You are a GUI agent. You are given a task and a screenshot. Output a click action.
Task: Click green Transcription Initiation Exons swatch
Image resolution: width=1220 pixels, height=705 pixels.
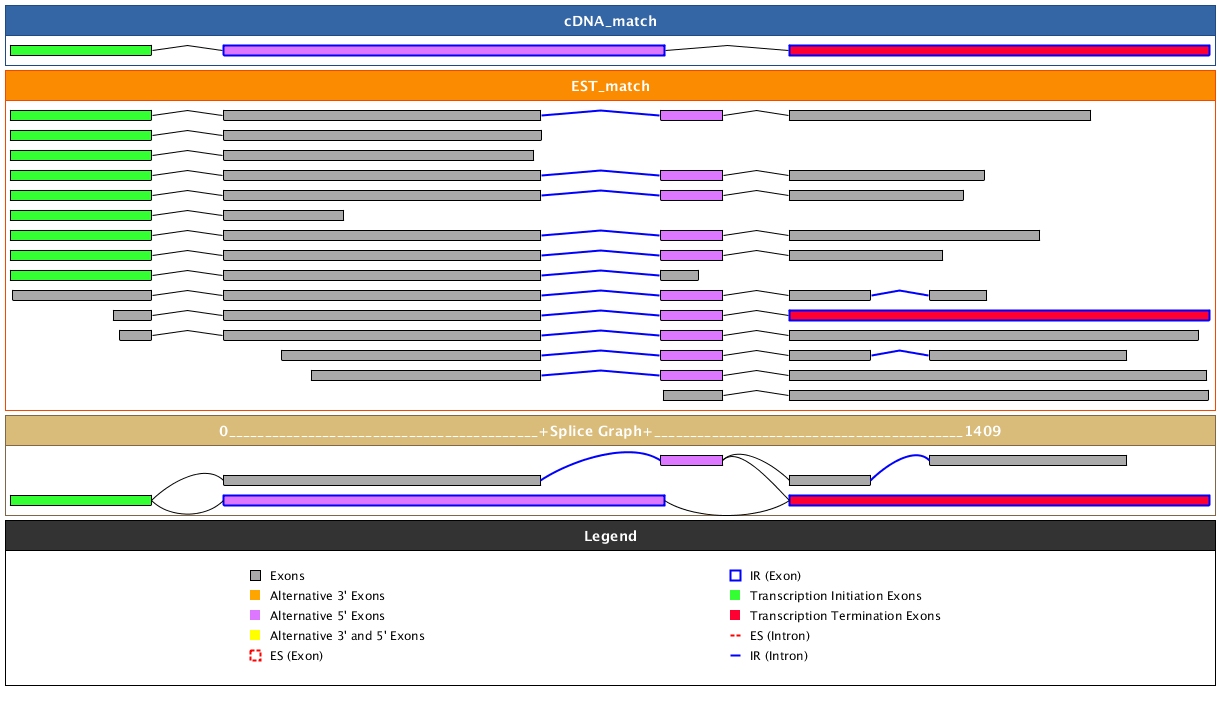click(735, 596)
